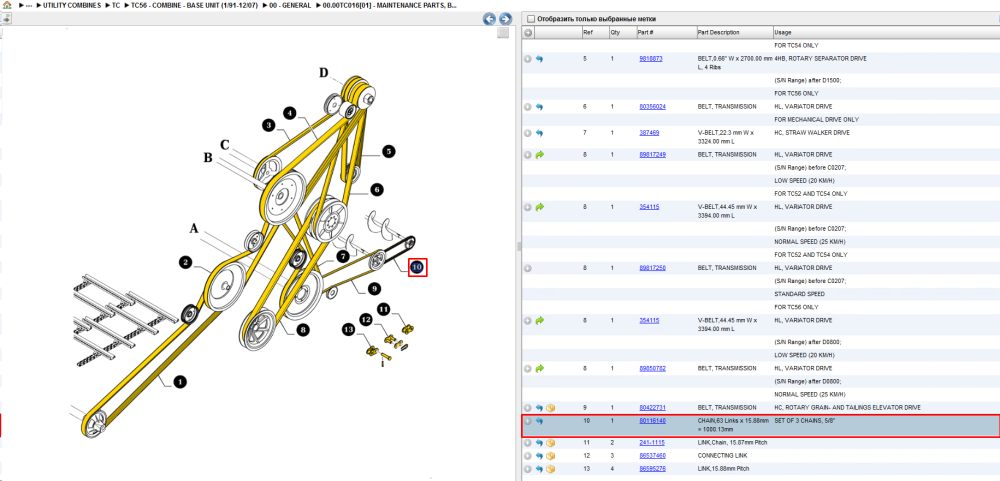Open part number link 80356024
Image resolution: width=1000 pixels, height=481 pixels.
pos(652,107)
